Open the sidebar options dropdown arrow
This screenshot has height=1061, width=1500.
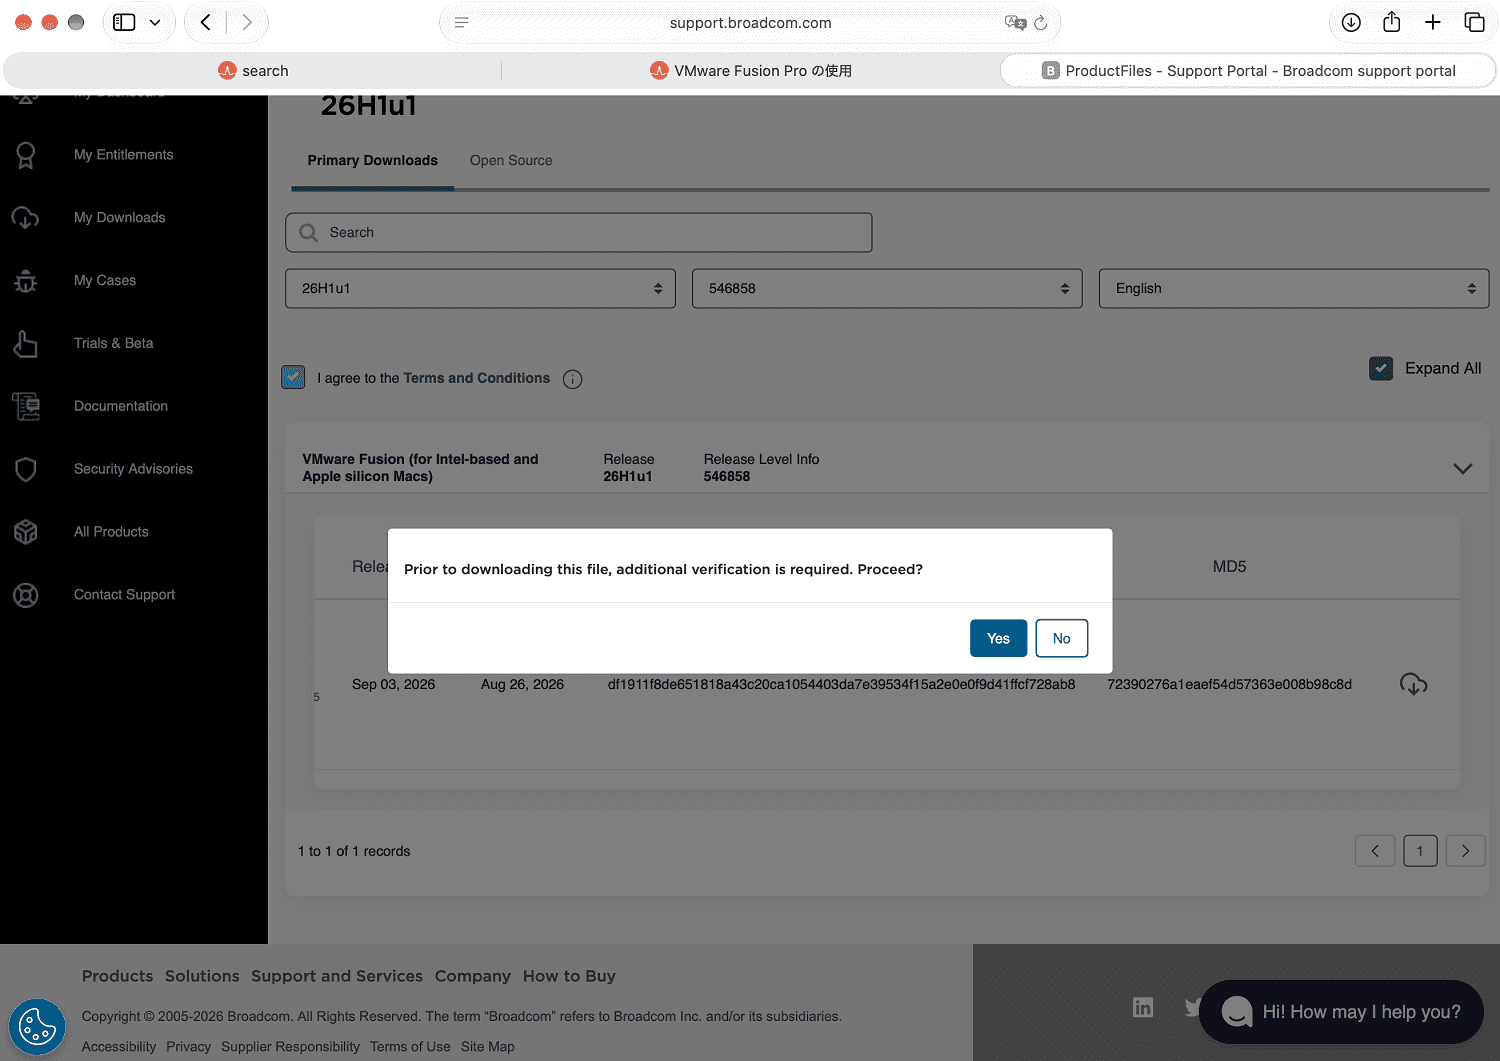[x=155, y=22]
